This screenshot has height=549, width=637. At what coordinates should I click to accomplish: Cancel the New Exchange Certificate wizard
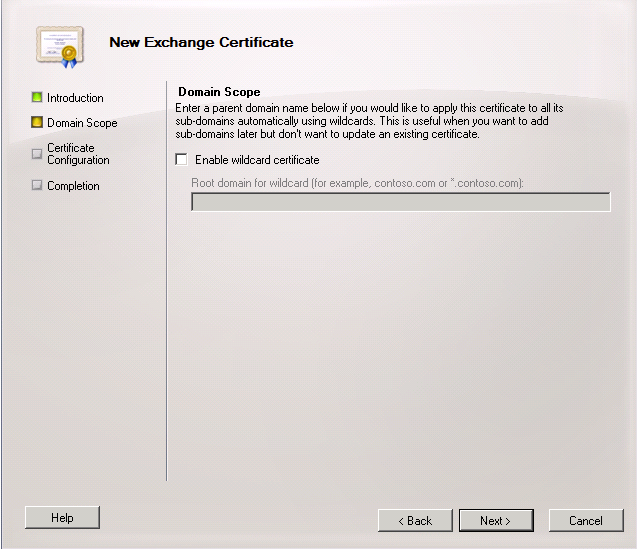point(586,521)
